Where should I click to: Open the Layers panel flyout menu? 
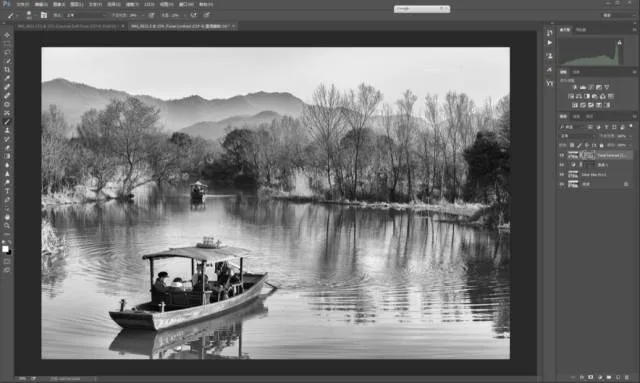pos(635,116)
